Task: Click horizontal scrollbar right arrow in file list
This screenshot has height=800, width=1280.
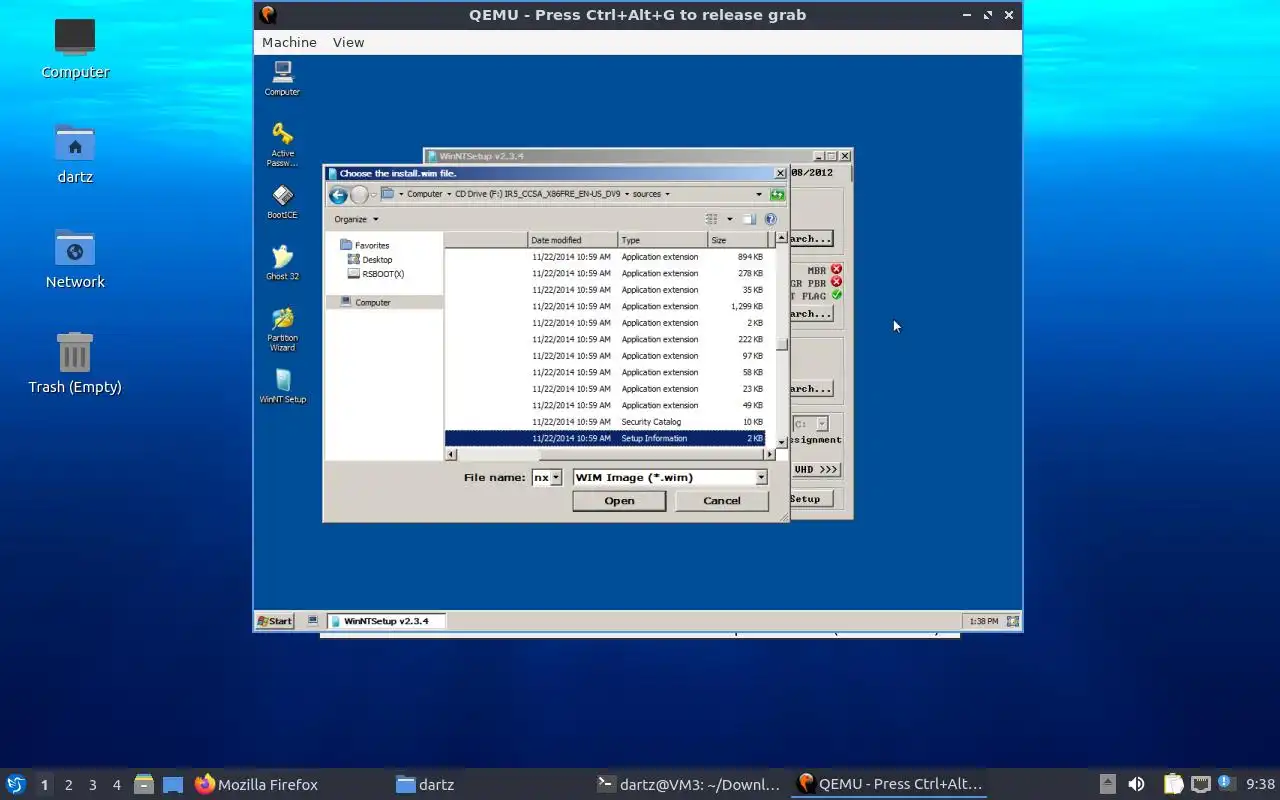Action: [x=771, y=454]
